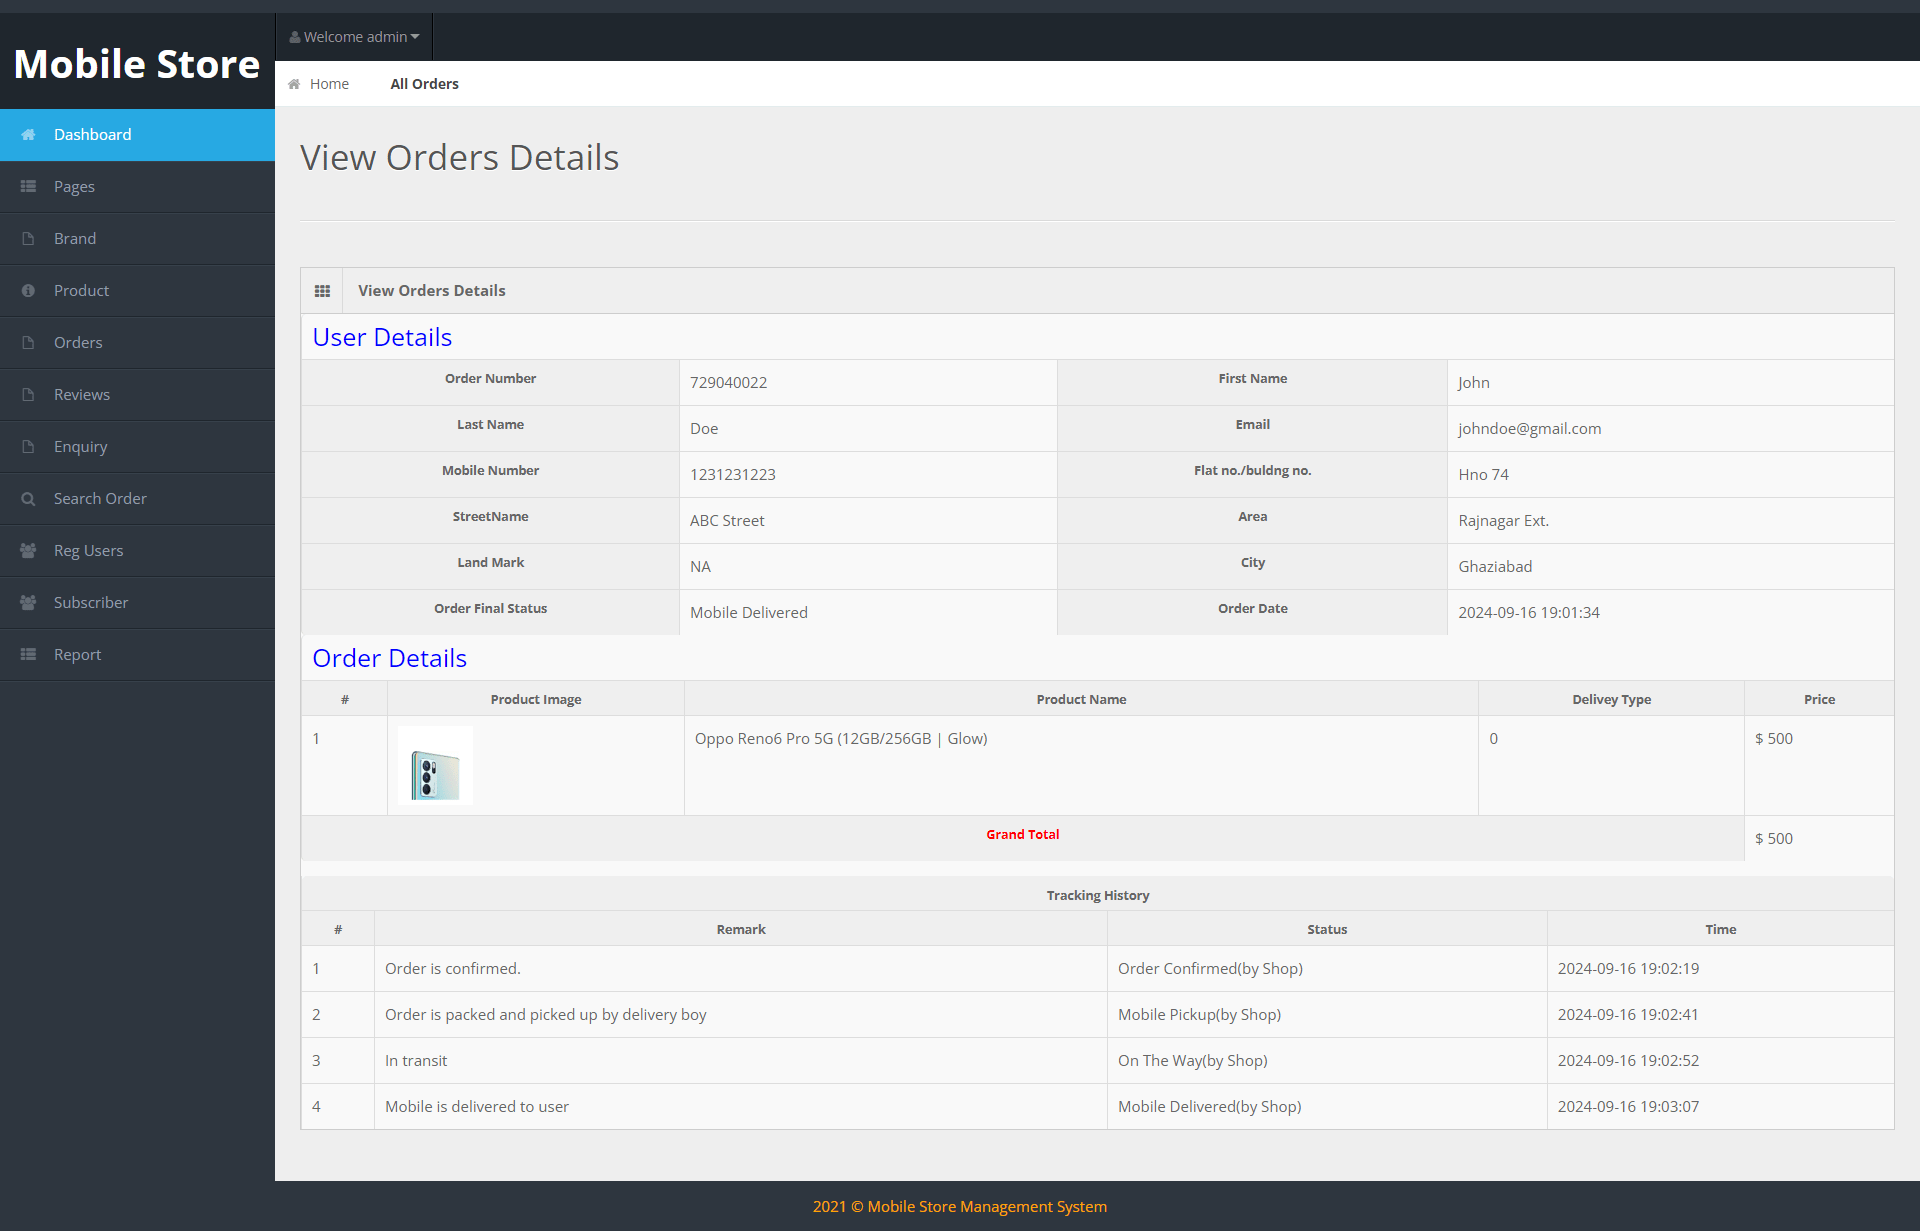Open the Mobile Store Management System footer link
Image resolution: width=1920 pixels, height=1232 pixels.
[x=959, y=1206]
